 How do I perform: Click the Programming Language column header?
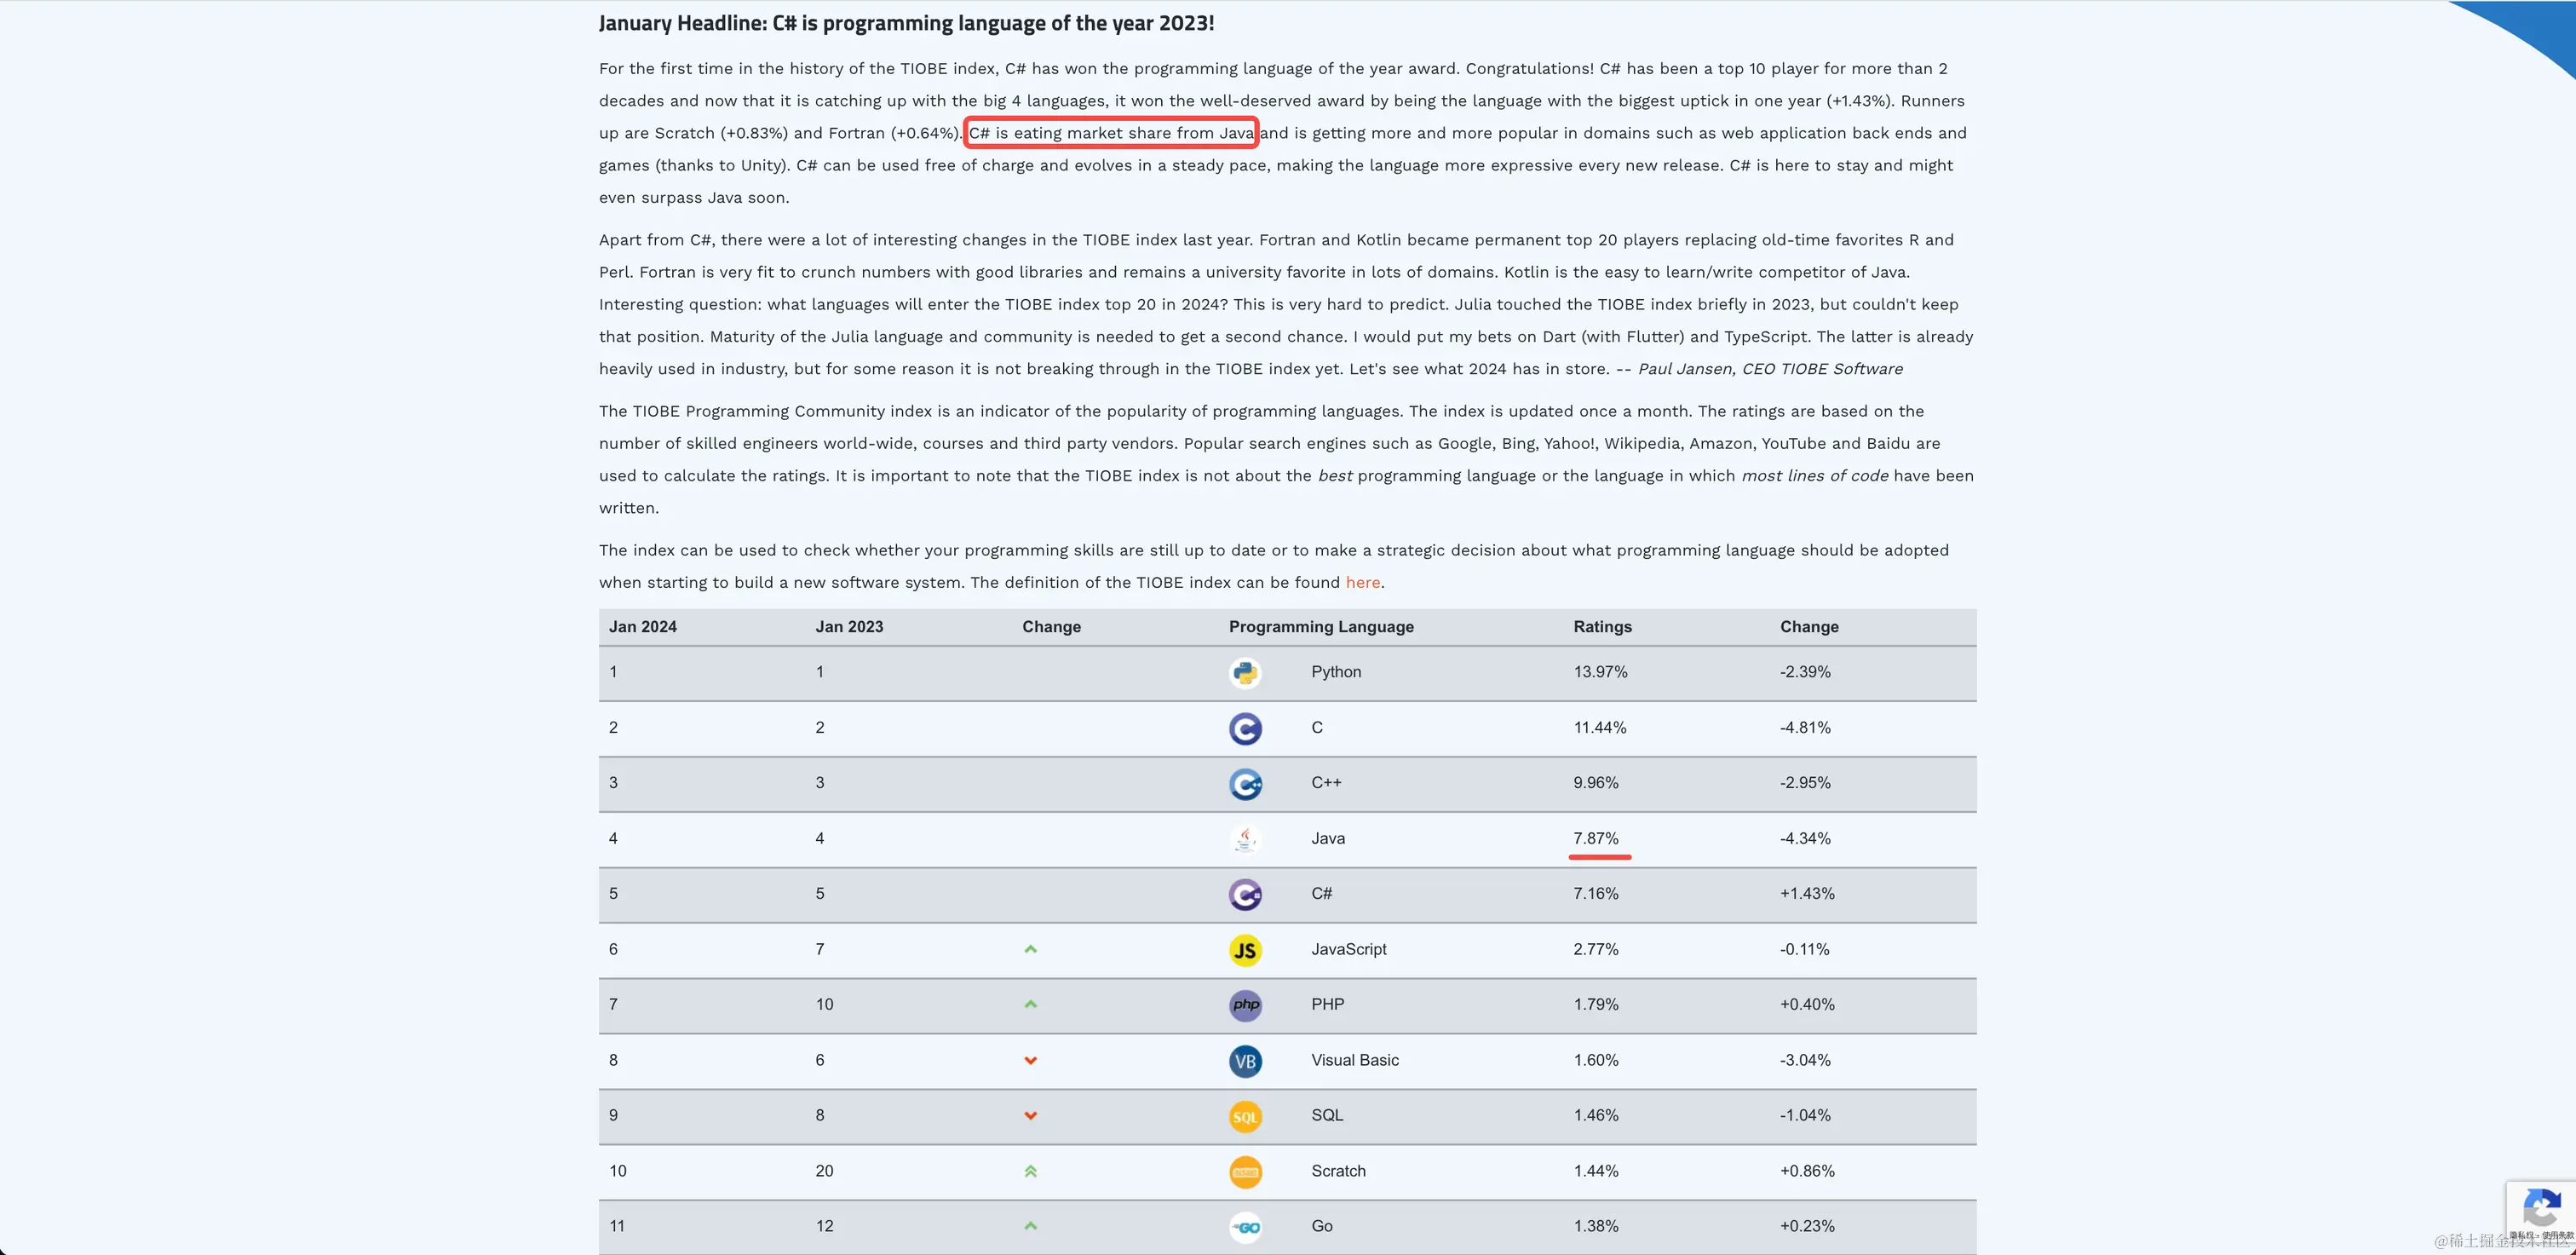pyautogui.click(x=1320, y=627)
